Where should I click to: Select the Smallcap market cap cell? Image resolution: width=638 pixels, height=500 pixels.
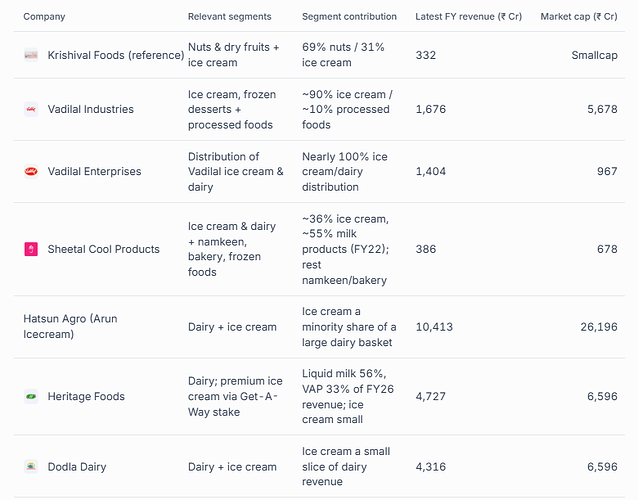(594, 55)
